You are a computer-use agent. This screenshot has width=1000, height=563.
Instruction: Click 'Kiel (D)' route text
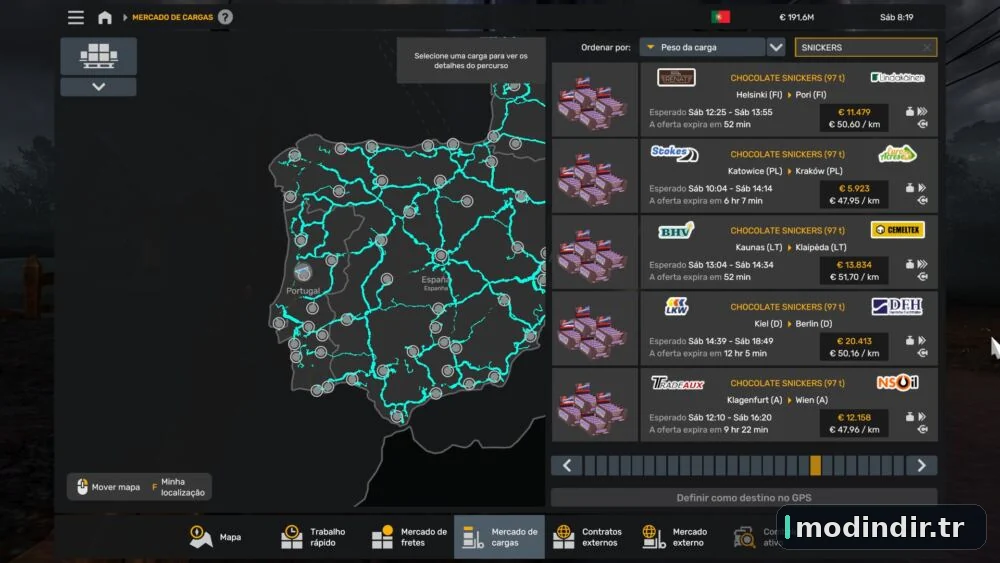click(768, 324)
